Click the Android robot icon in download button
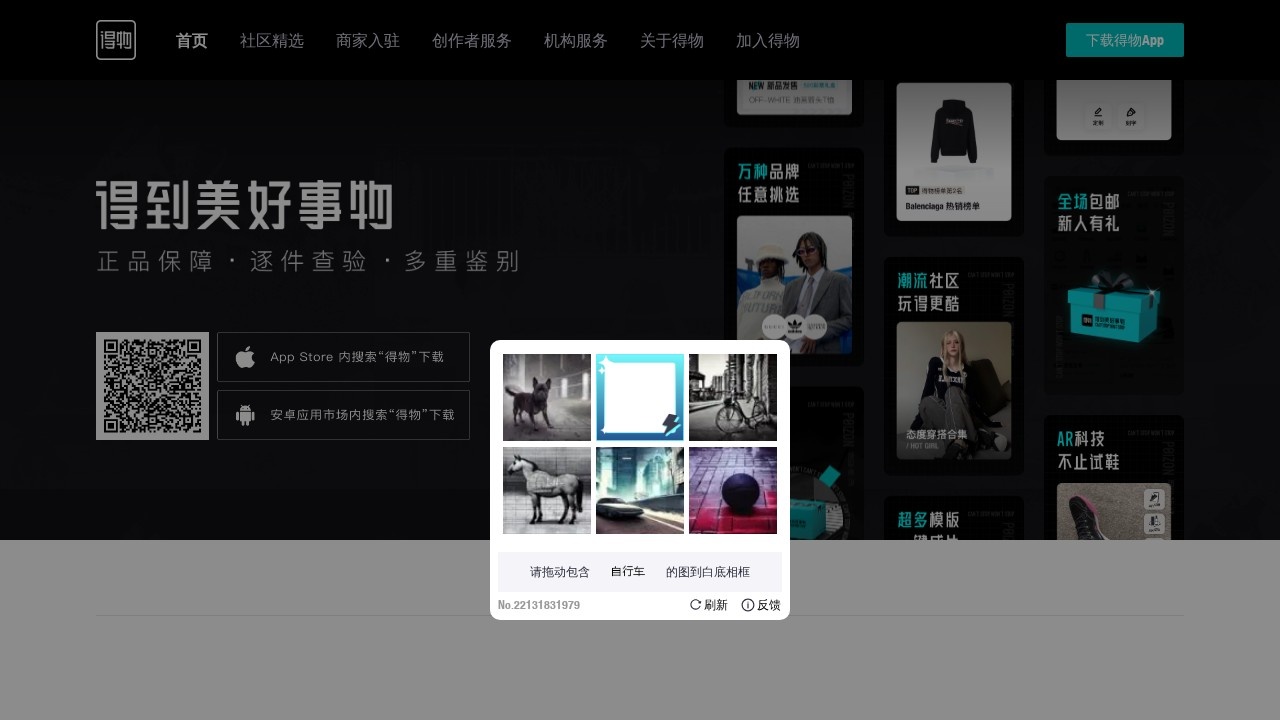Viewport: 1280px width, 720px height. point(244,415)
